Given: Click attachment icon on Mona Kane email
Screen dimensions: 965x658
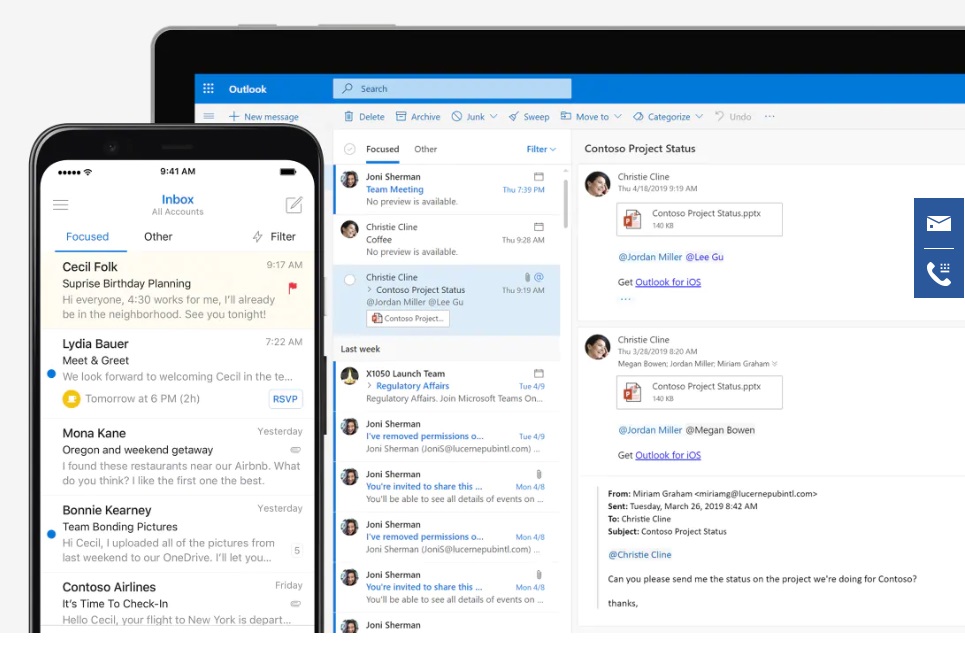Looking at the screenshot, I should pos(296,449).
